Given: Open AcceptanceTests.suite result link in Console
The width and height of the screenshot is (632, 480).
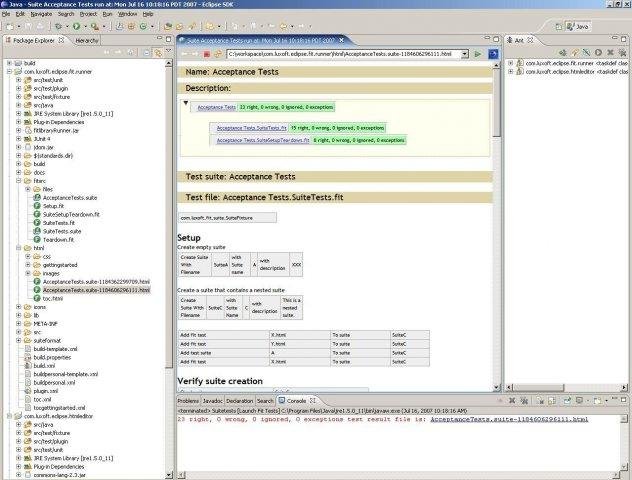Looking at the screenshot, I should tap(510, 419).
